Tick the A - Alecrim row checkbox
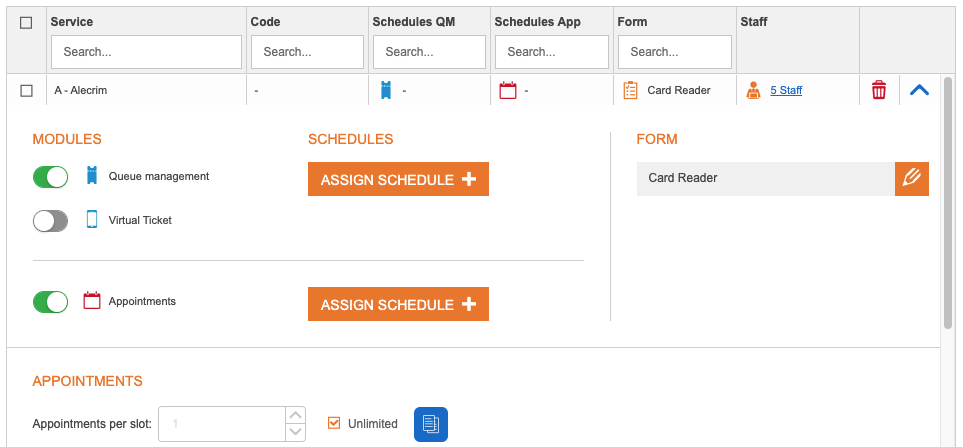This screenshot has height=447, width=963. [x=27, y=91]
